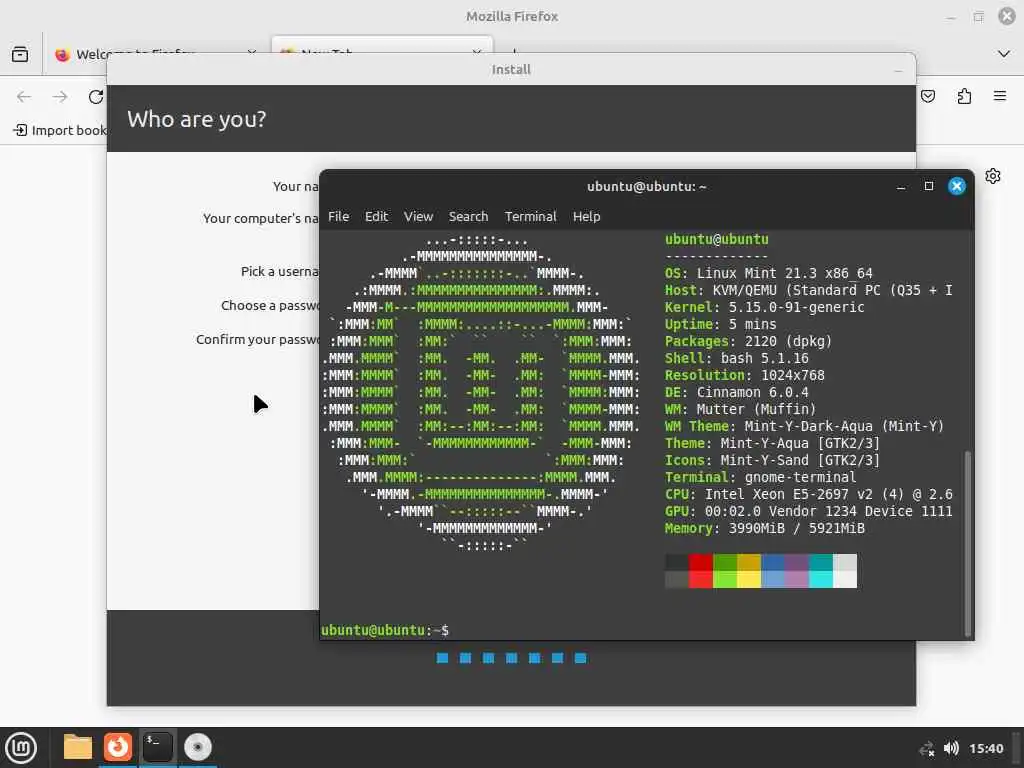The image size is (1024, 768).
Task: Click the Install window title bar
Action: pyautogui.click(x=511, y=69)
